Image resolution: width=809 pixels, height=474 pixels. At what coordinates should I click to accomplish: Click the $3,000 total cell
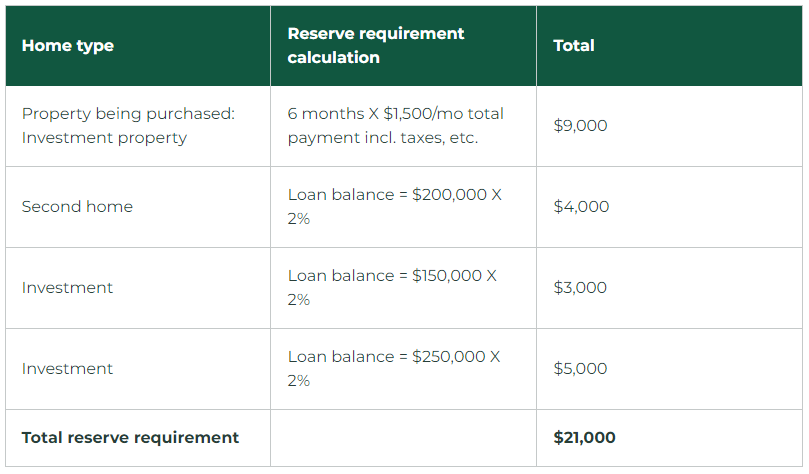pyautogui.click(x=580, y=288)
